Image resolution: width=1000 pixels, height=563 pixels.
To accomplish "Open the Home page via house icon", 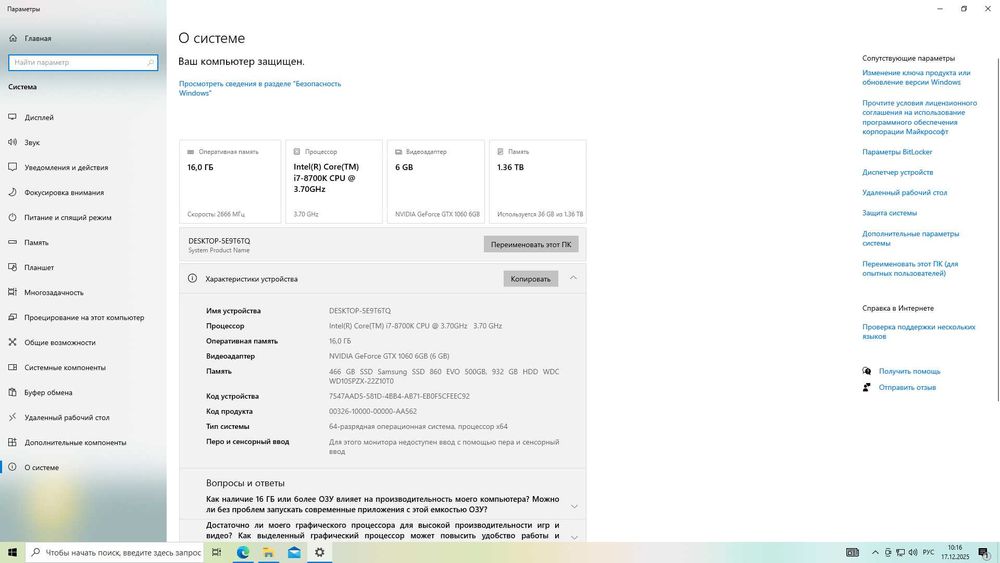I will [13, 38].
